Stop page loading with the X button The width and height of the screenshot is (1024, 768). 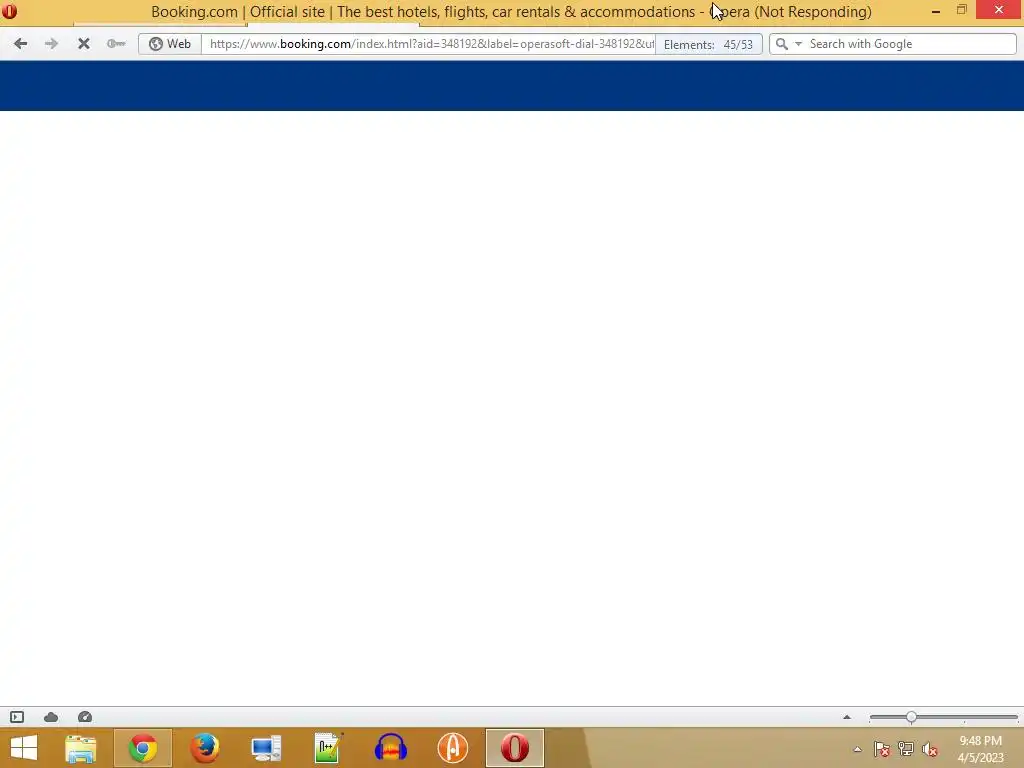(84, 44)
